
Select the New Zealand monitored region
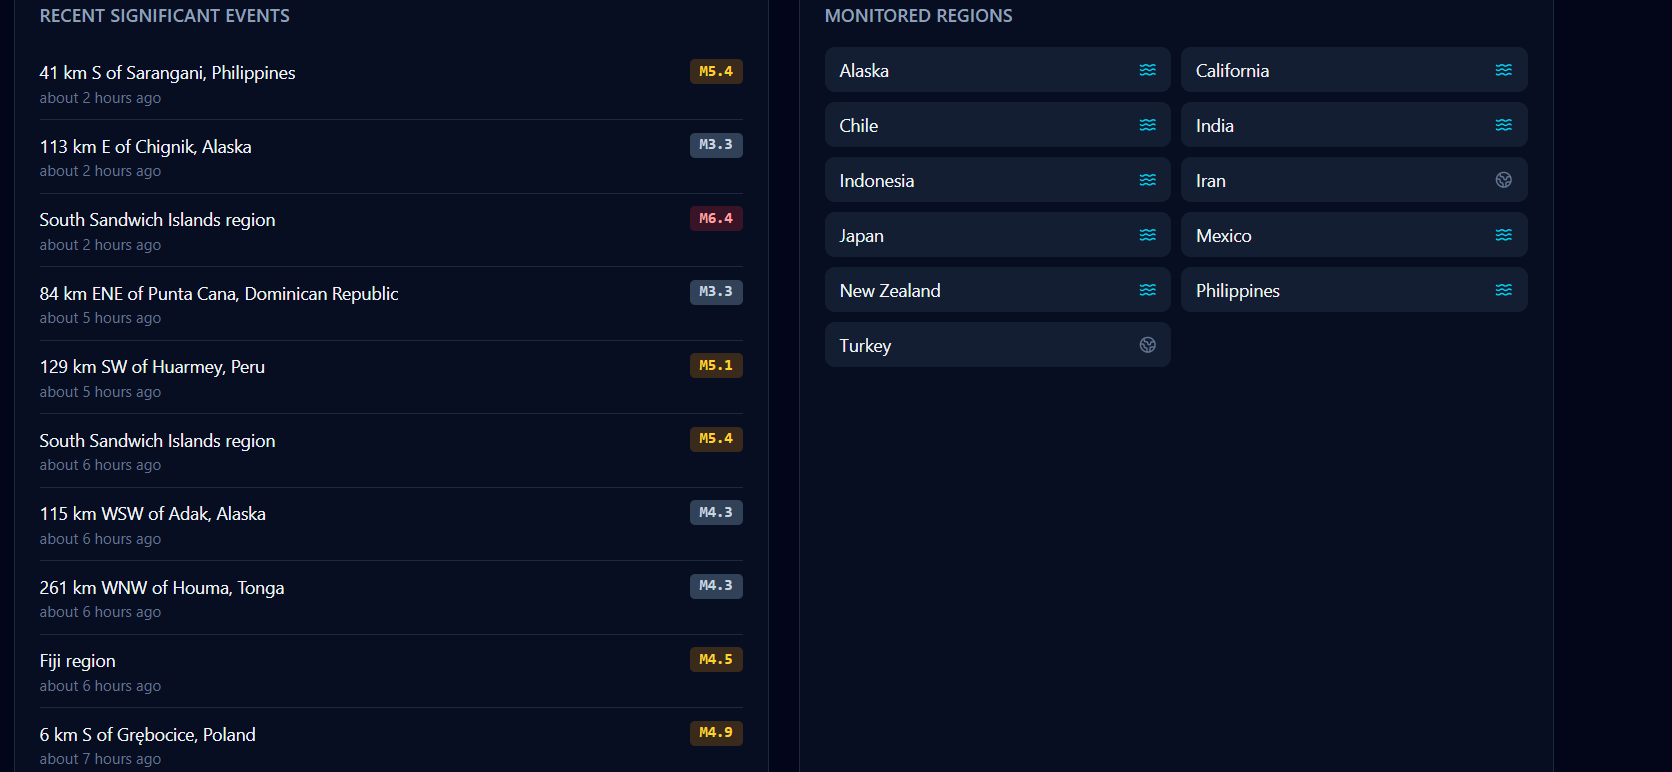pyautogui.click(x=997, y=290)
